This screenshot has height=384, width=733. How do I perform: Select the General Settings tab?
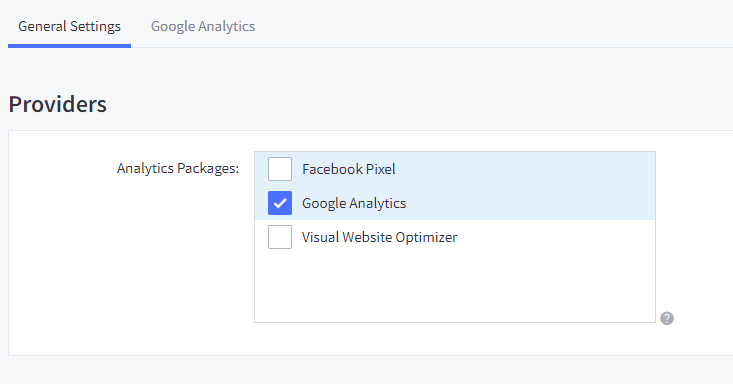click(x=69, y=26)
